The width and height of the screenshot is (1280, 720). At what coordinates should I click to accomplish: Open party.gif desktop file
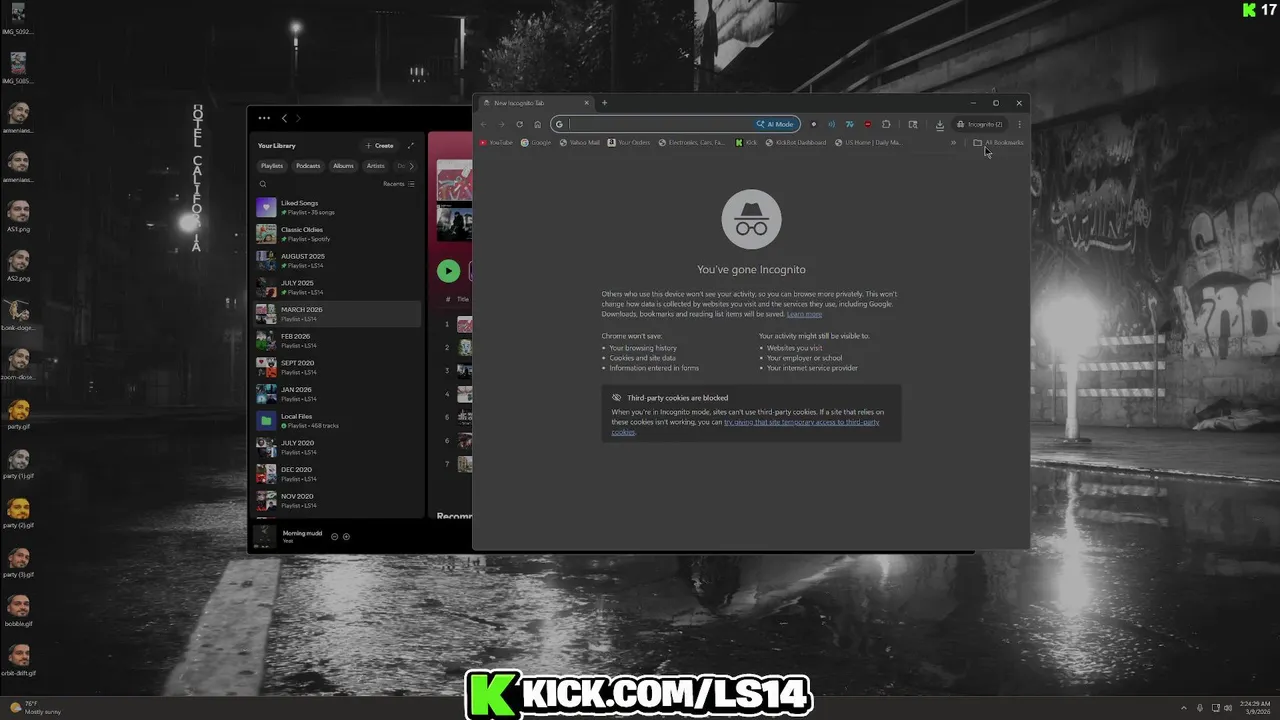pos(18,414)
